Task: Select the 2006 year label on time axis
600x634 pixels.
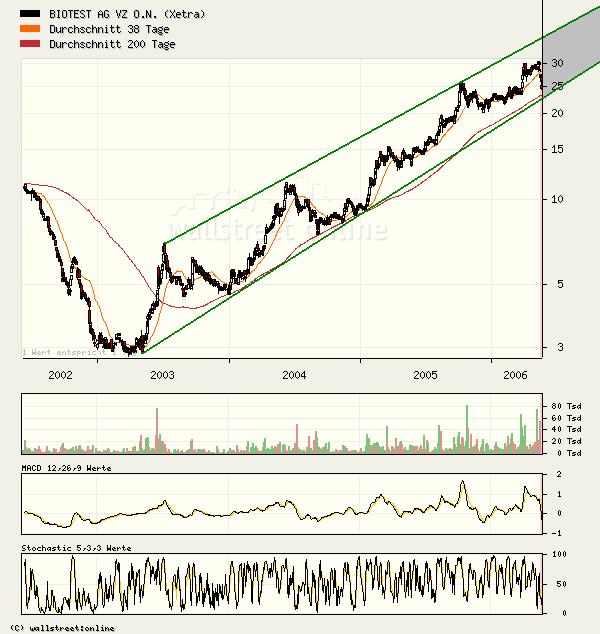Action: [x=515, y=375]
